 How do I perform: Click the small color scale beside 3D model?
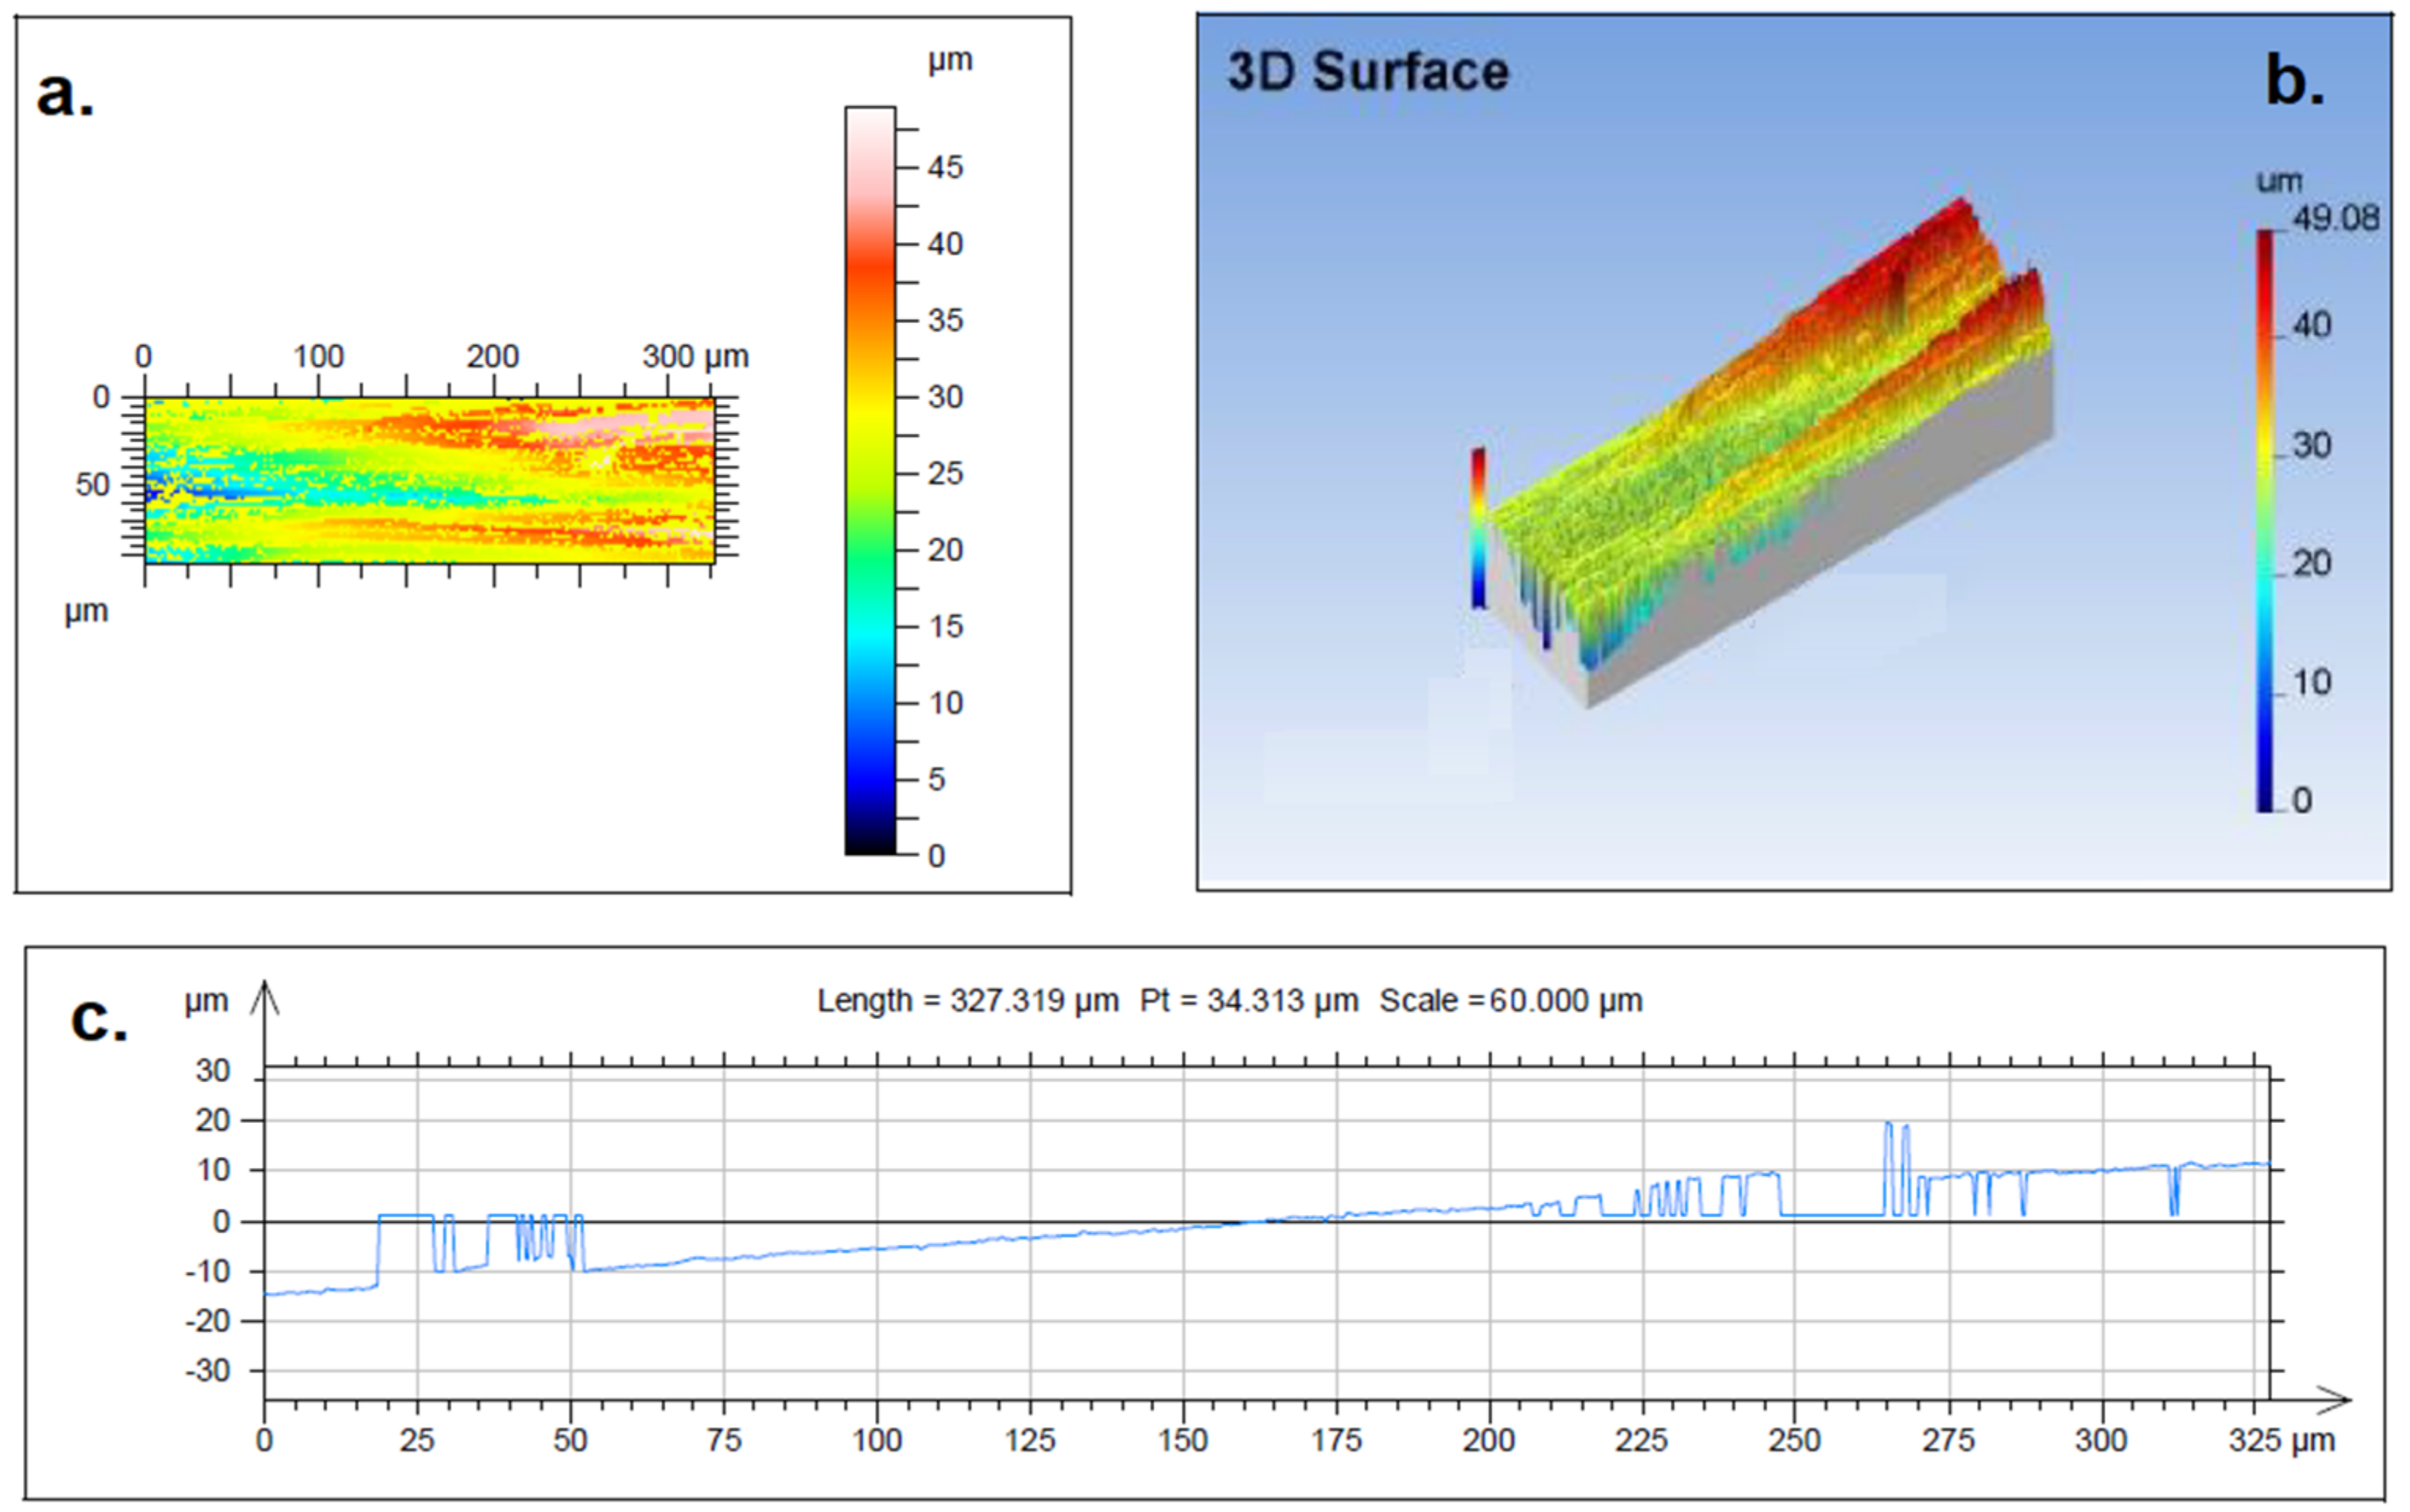(1478, 527)
